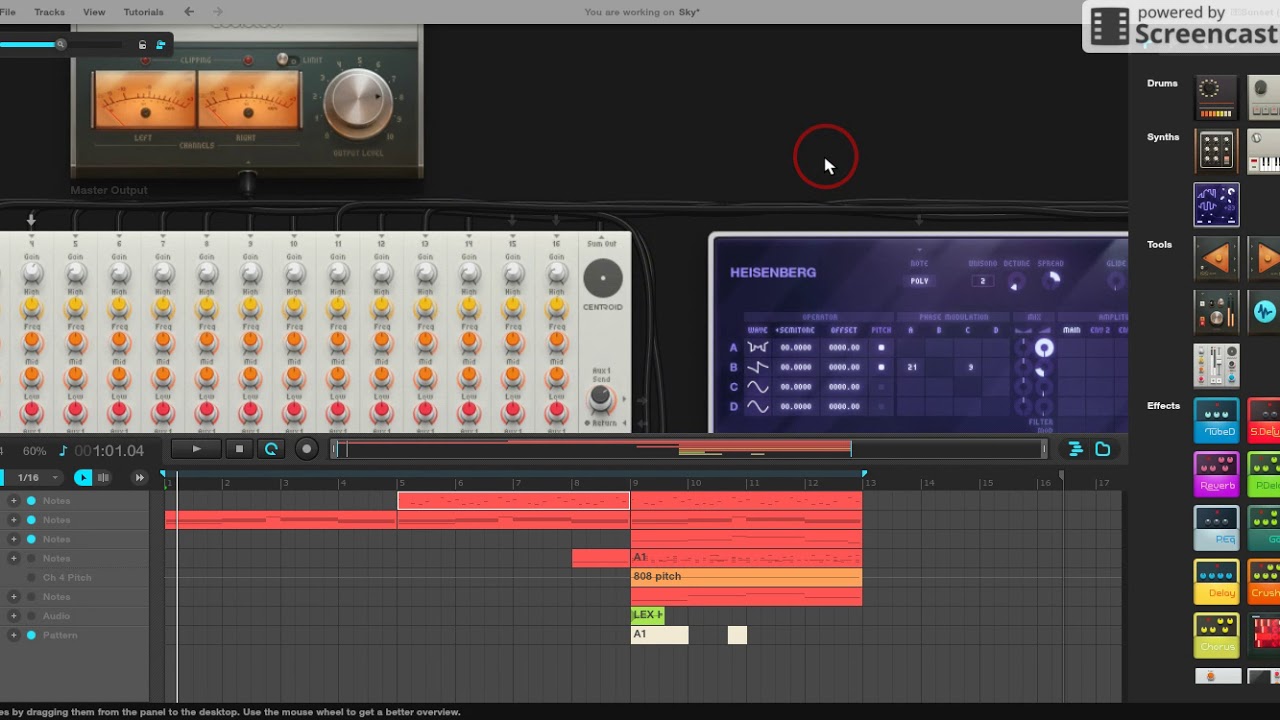Click the timeline folder icon

click(x=1103, y=449)
